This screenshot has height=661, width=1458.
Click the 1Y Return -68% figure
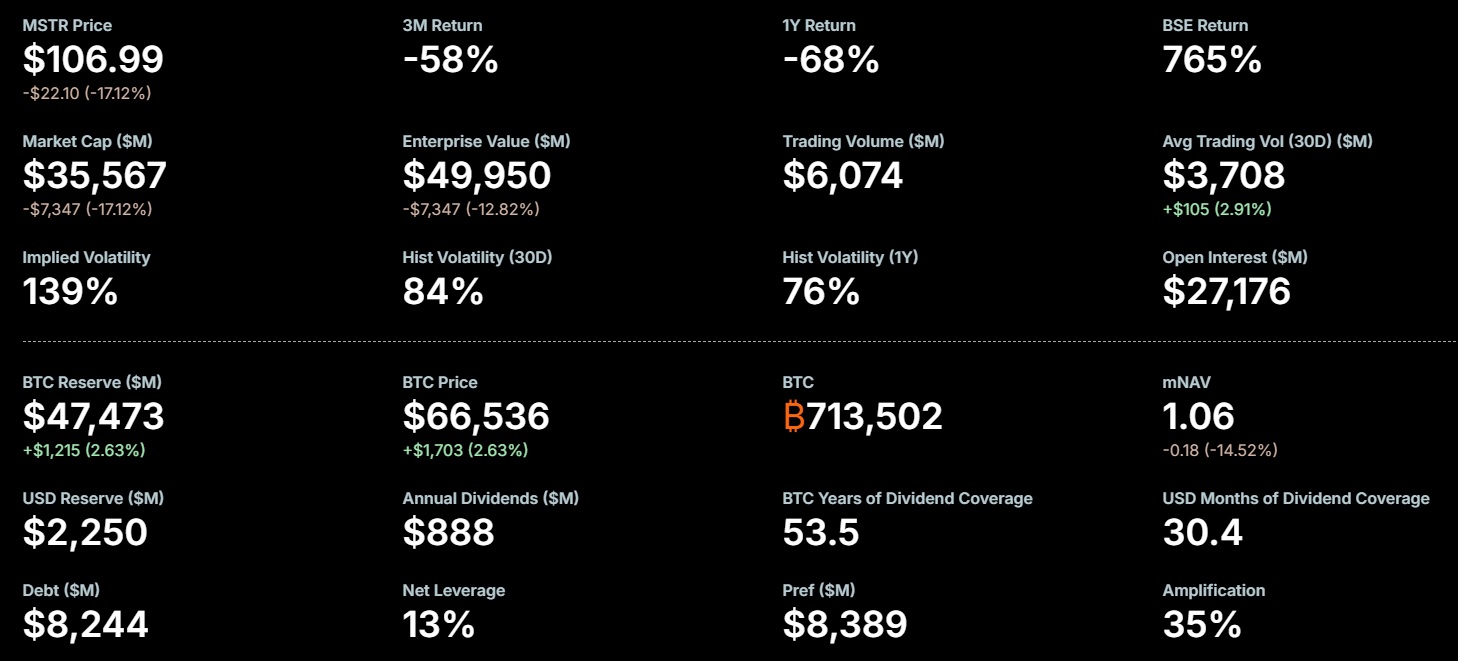[x=830, y=60]
